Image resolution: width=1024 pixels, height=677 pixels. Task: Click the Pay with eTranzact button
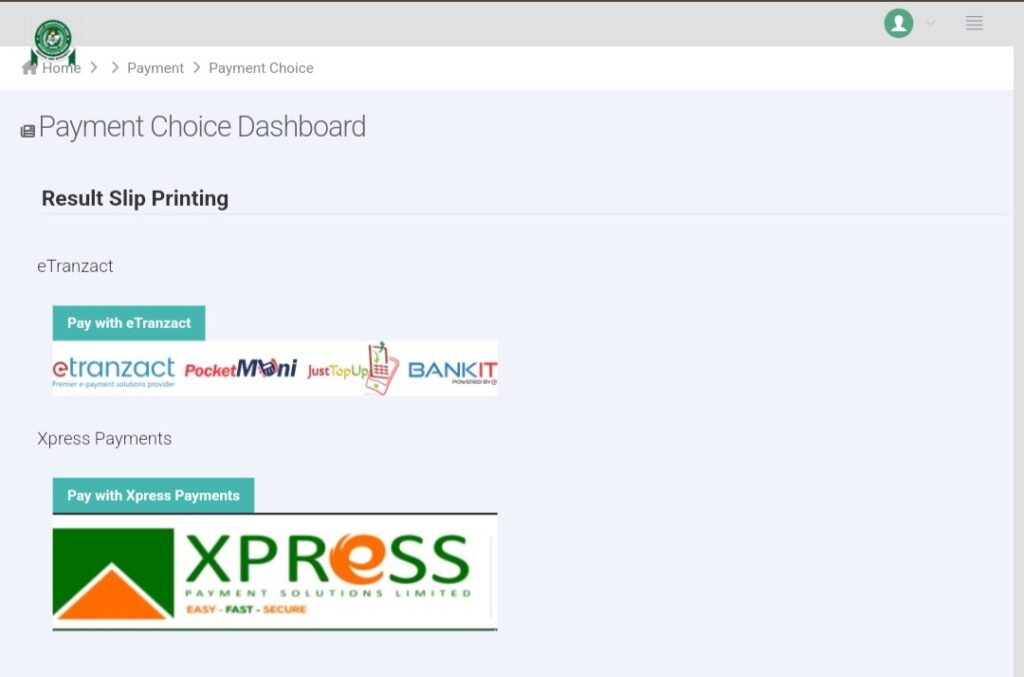pos(129,323)
